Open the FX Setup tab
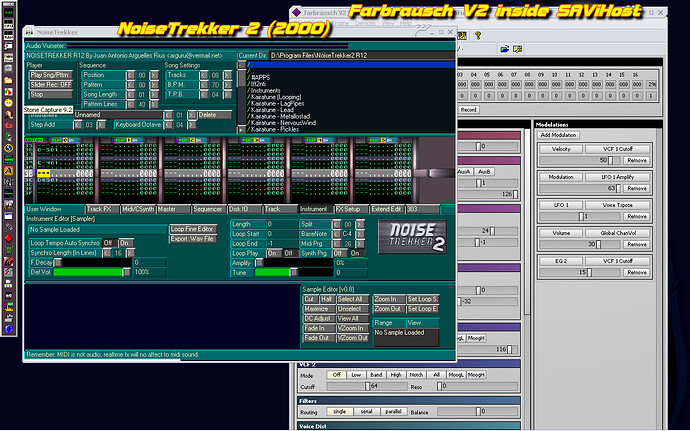This screenshot has width=690, height=431. click(351, 209)
